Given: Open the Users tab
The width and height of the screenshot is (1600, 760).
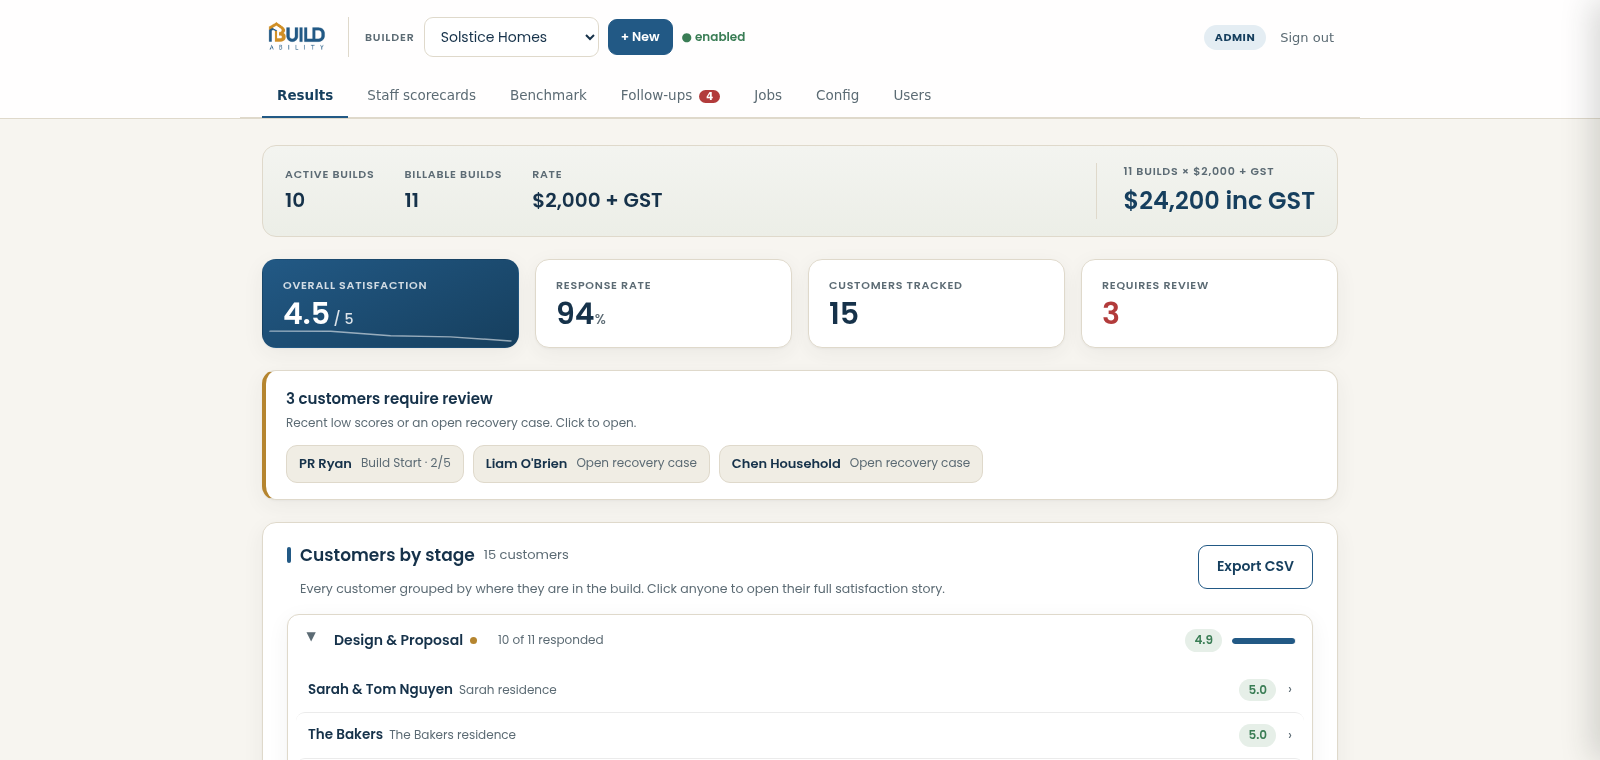Looking at the screenshot, I should (x=912, y=95).
